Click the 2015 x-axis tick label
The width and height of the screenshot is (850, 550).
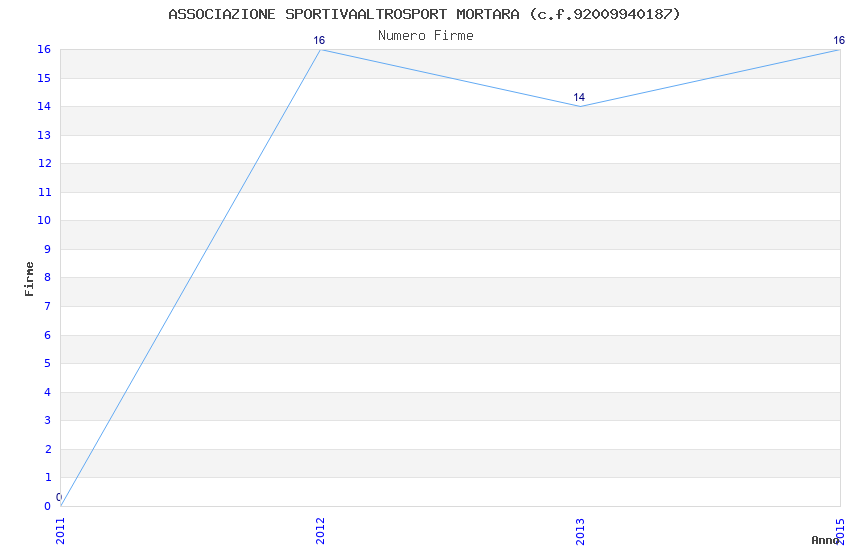tap(840, 531)
